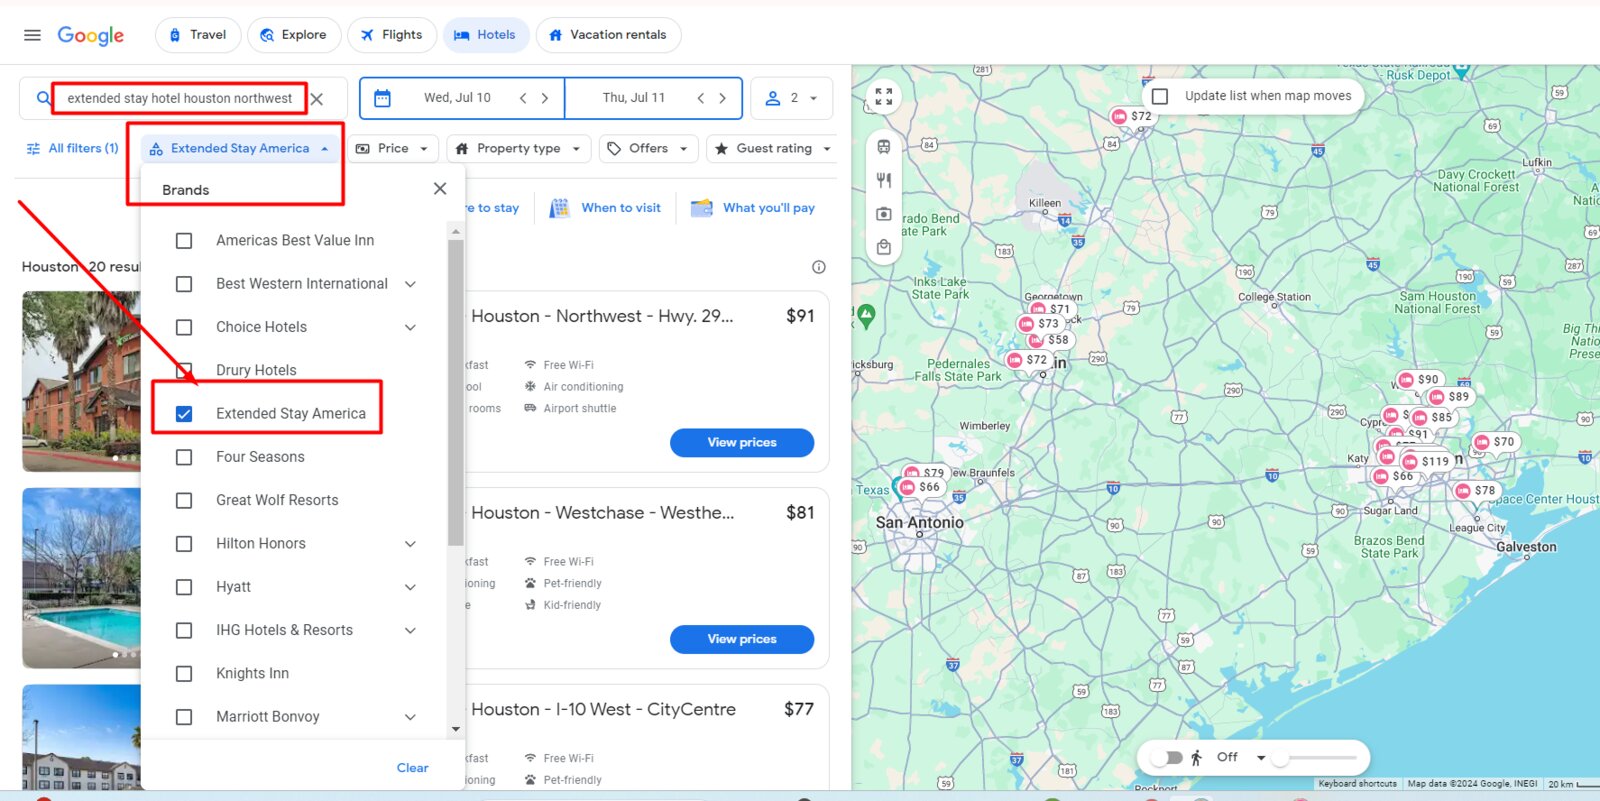Switch to the Explore tab
Image resolution: width=1600 pixels, height=801 pixels.
tap(294, 35)
